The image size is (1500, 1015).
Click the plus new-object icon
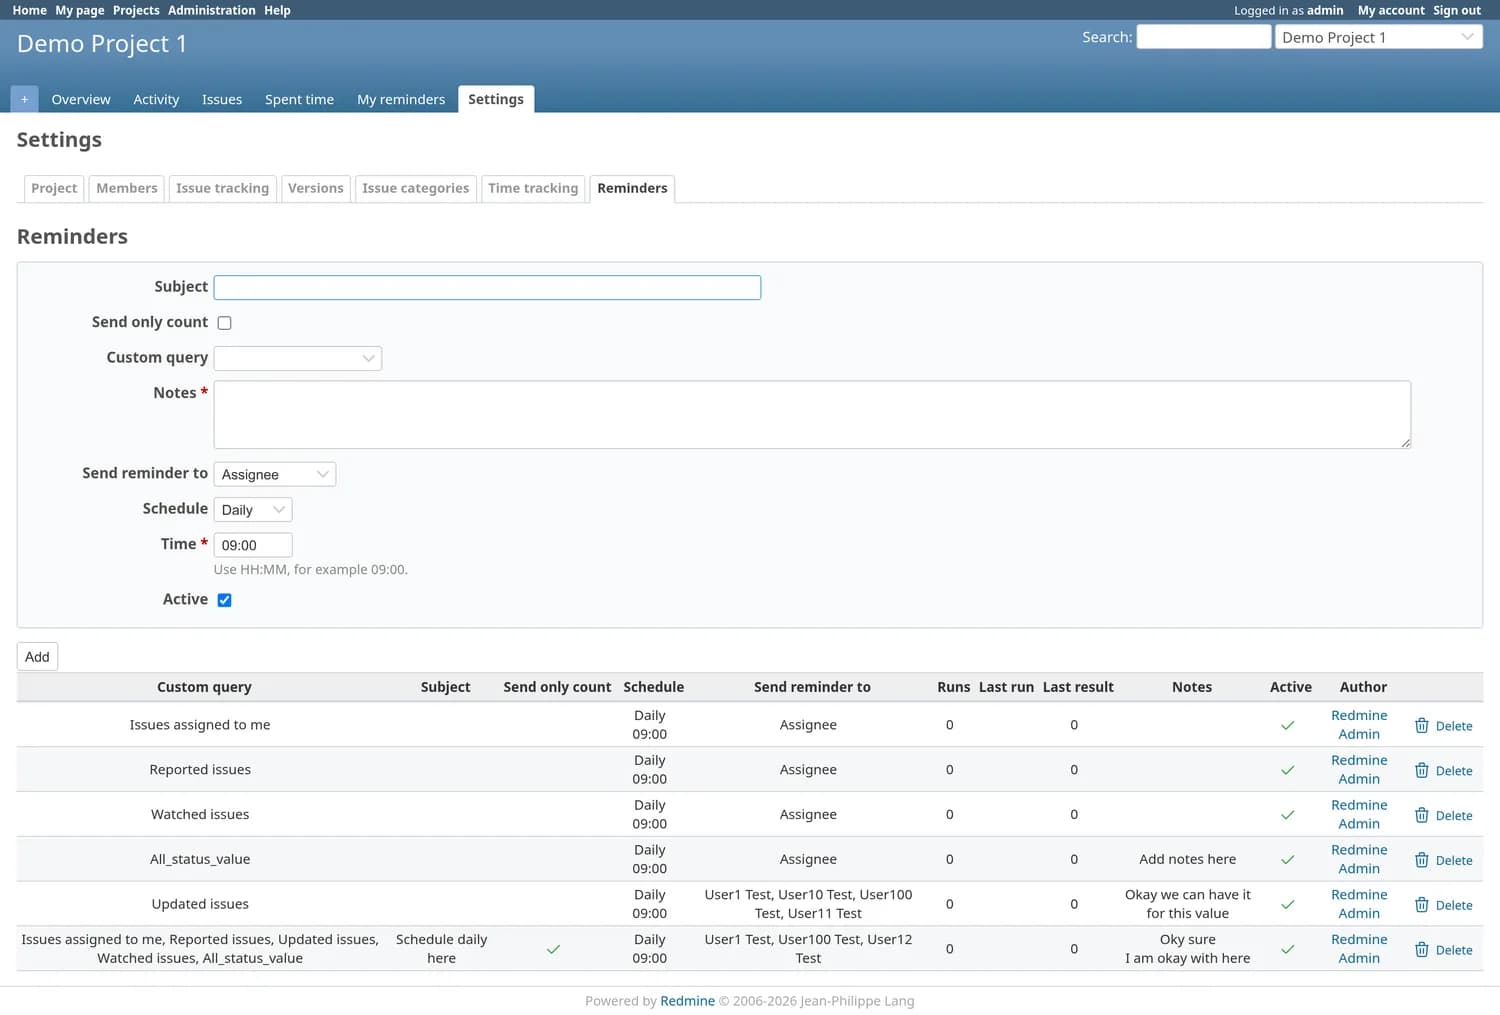click(x=24, y=99)
